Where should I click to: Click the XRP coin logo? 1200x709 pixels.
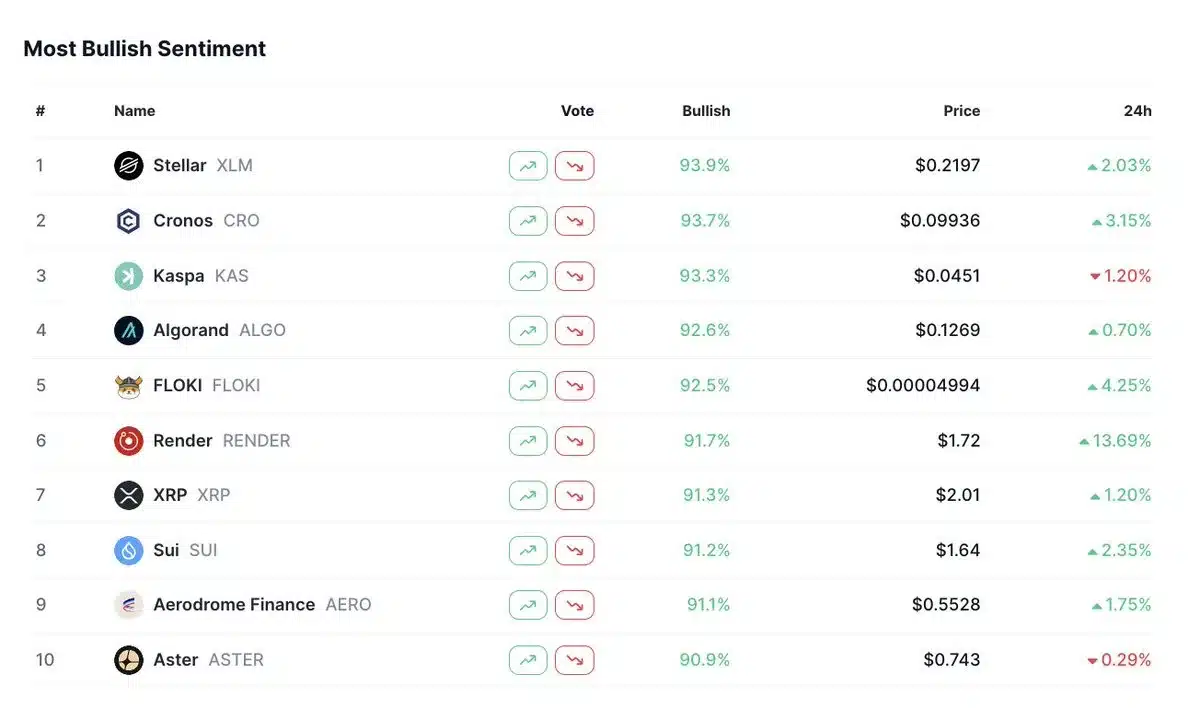pos(129,495)
